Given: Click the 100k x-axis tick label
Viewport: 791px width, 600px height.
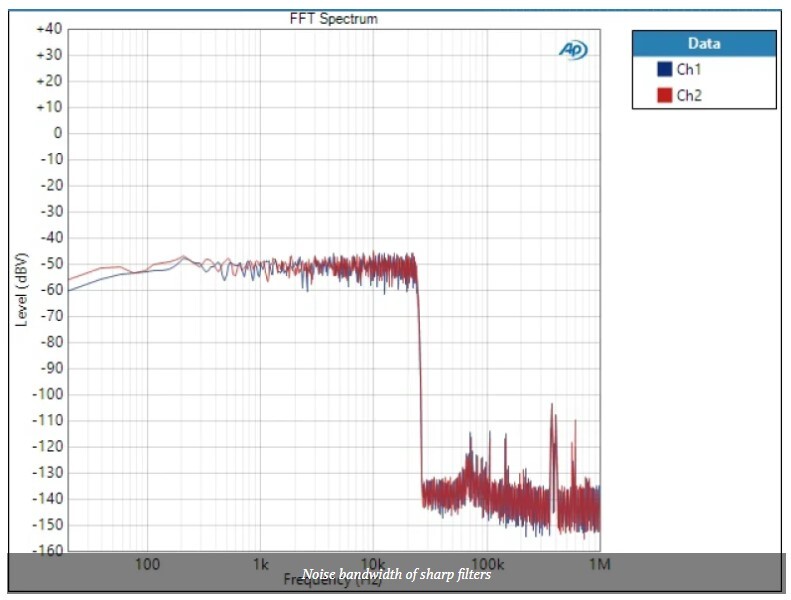Looking at the screenshot, I should (487, 564).
